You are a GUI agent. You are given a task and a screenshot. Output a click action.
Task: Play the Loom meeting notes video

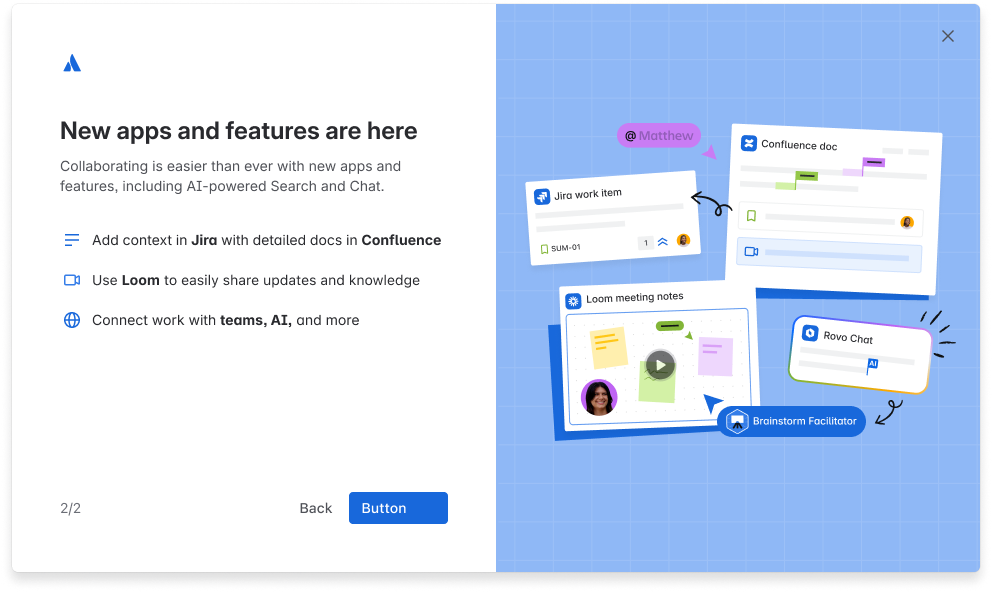point(660,365)
